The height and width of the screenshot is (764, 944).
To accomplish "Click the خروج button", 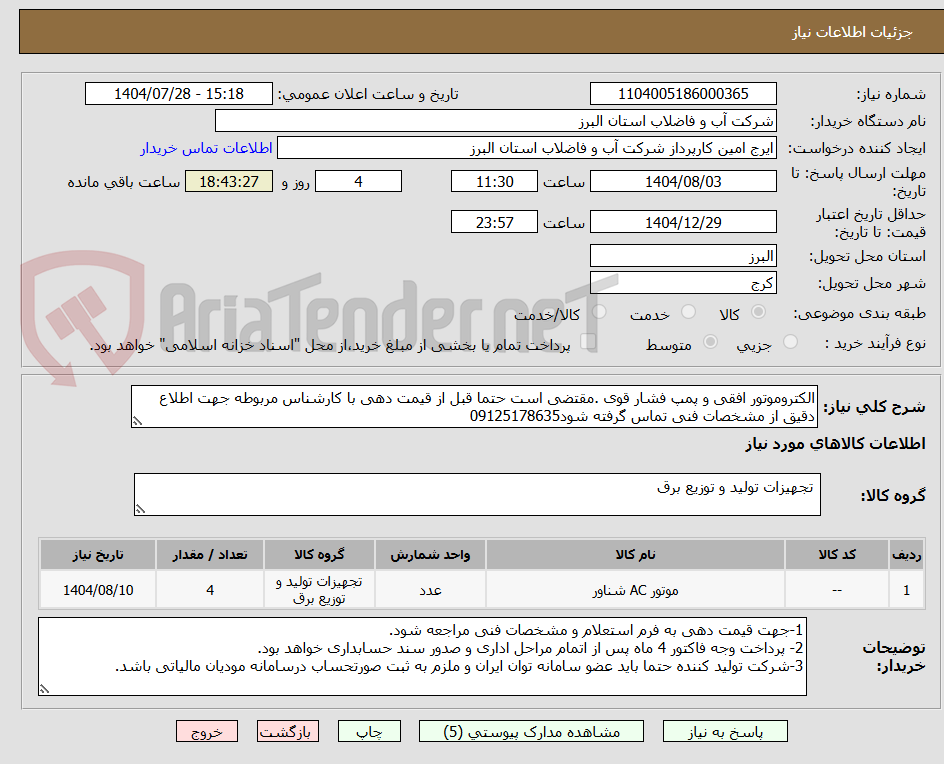I will [x=207, y=731].
